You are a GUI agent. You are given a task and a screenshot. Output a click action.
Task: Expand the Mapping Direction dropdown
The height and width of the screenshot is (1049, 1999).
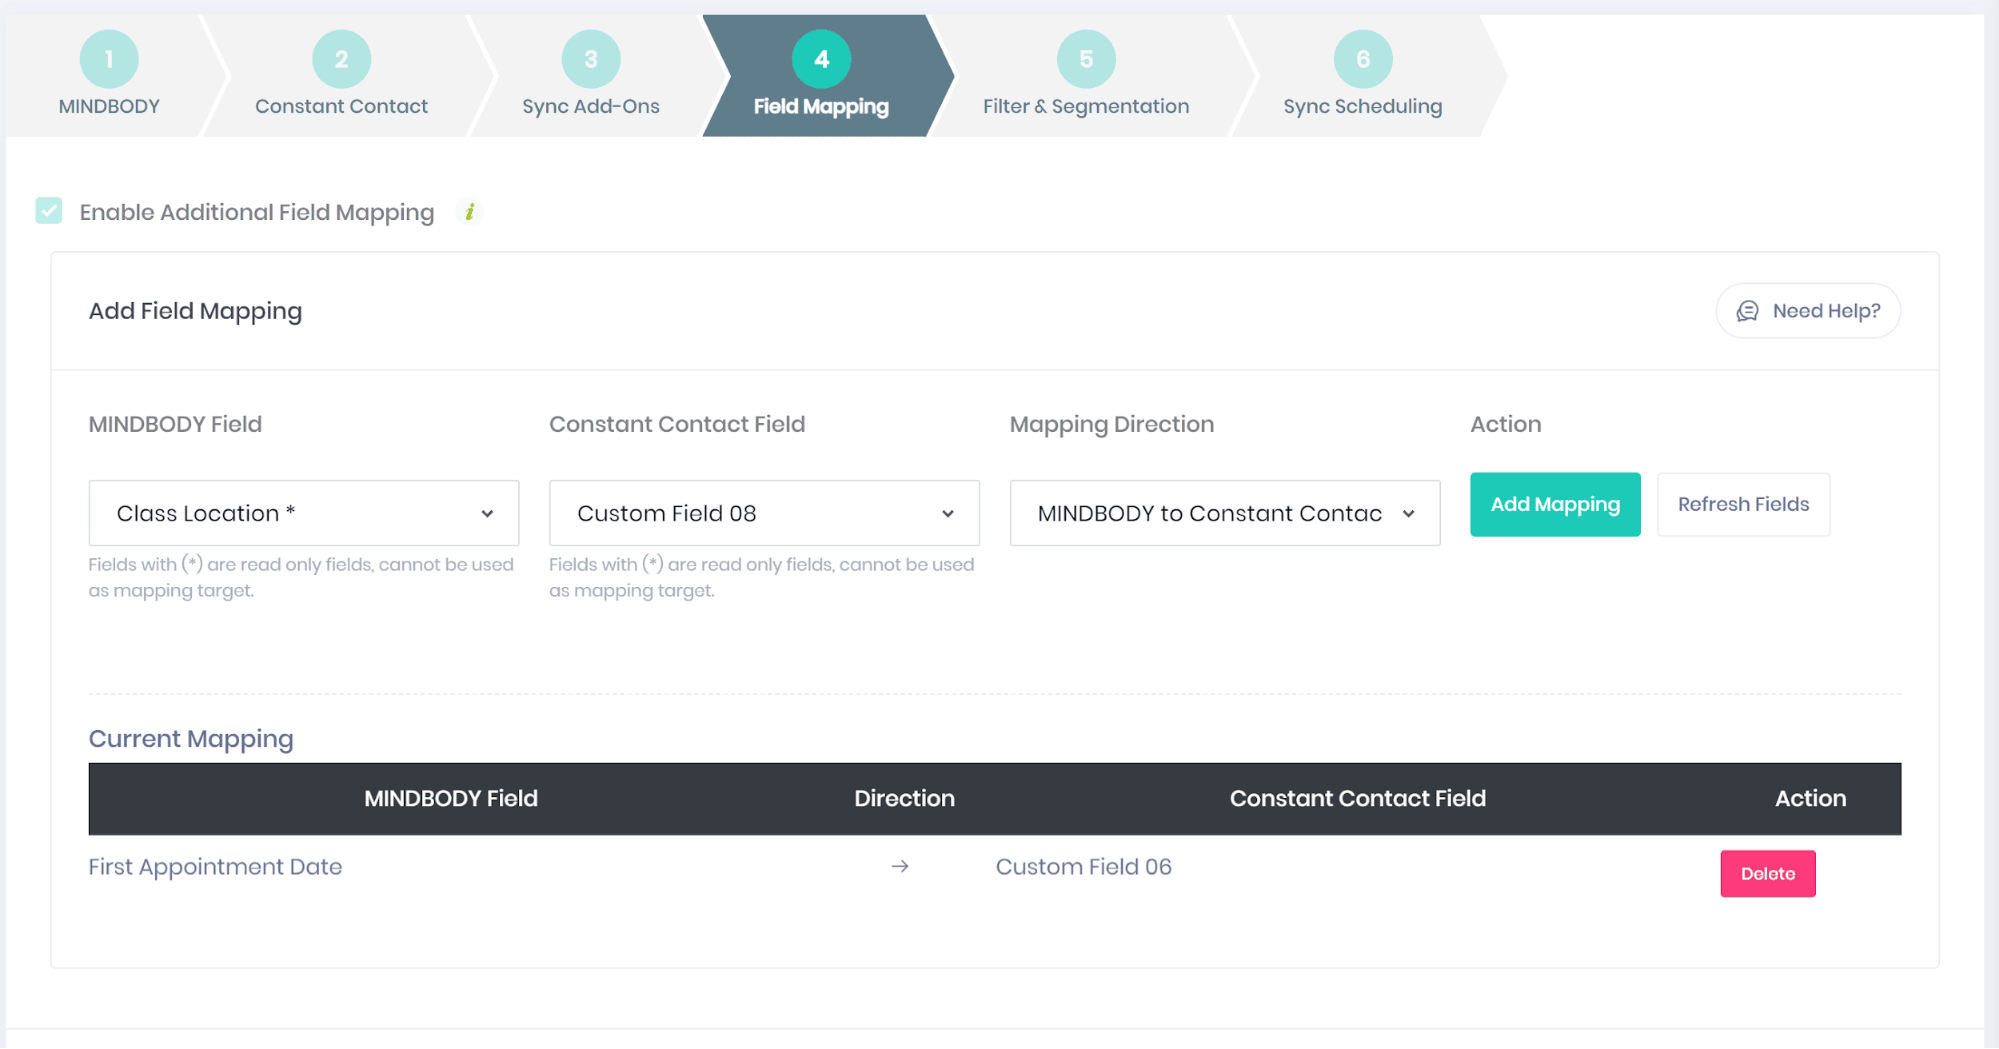(x=1225, y=513)
